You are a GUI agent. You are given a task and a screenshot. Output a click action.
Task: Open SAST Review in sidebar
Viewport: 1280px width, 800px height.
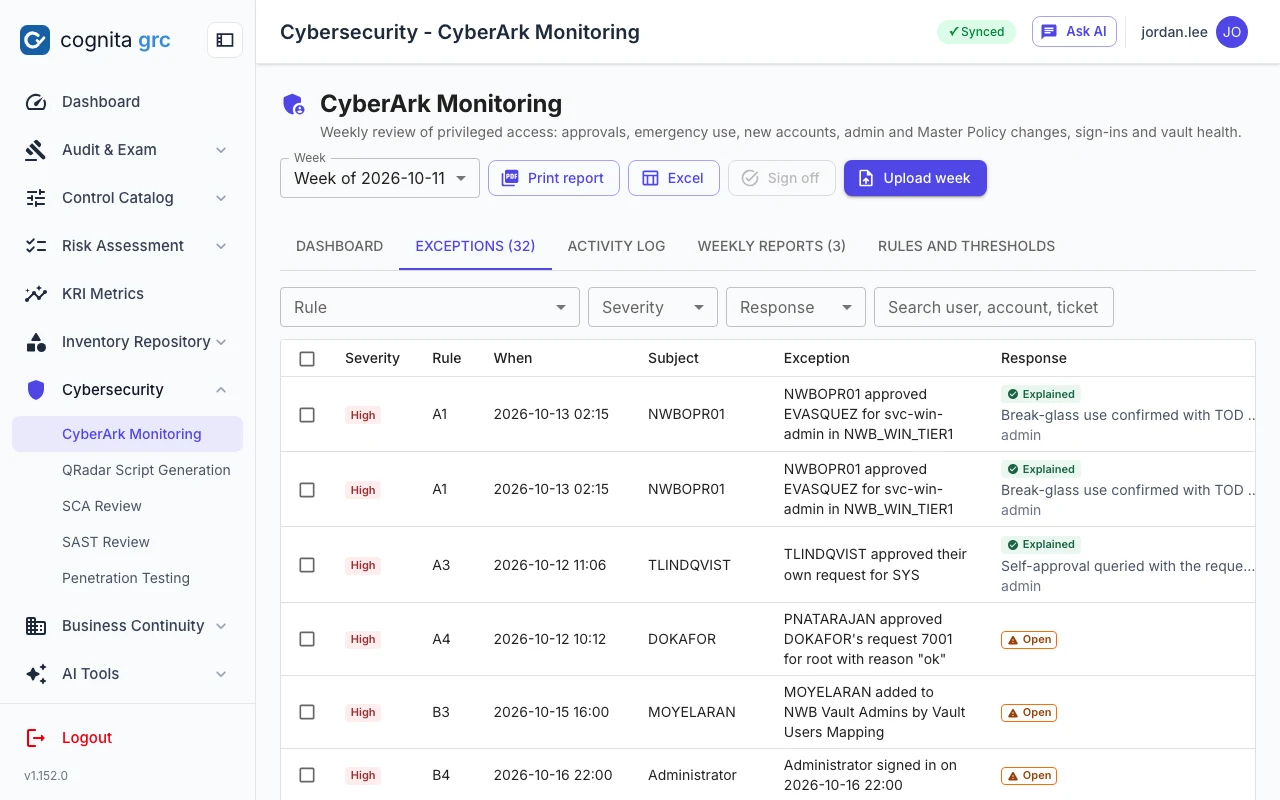[106, 542]
